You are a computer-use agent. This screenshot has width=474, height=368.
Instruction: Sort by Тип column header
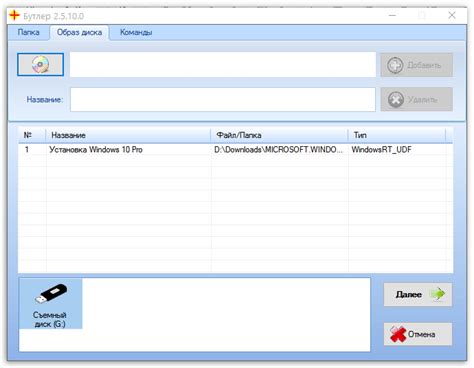coord(397,135)
